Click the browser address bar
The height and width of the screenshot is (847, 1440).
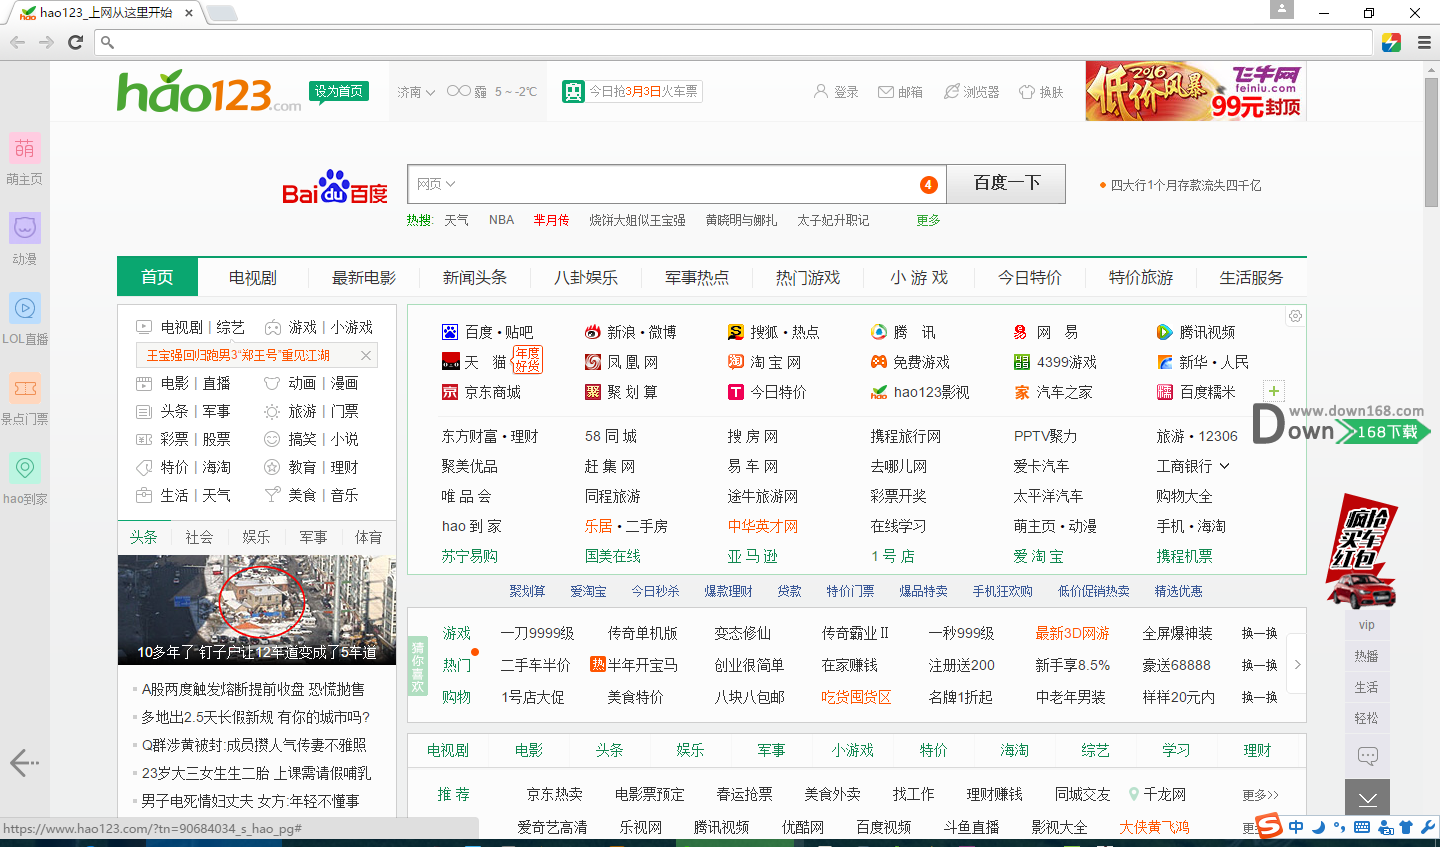(x=734, y=42)
